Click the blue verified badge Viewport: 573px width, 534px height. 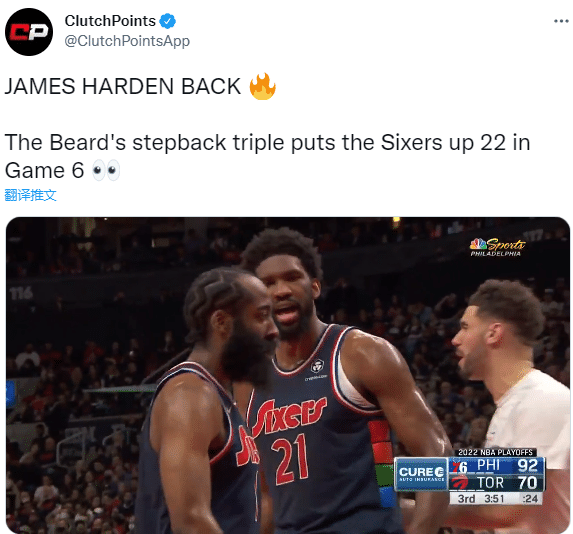point(168,21)
